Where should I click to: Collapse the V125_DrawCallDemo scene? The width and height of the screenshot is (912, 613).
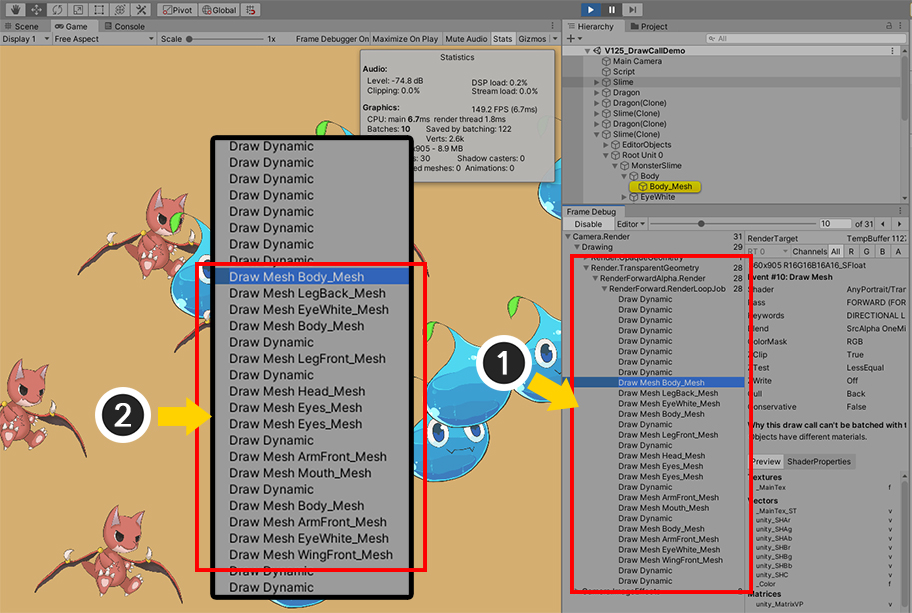pos(587,51)
